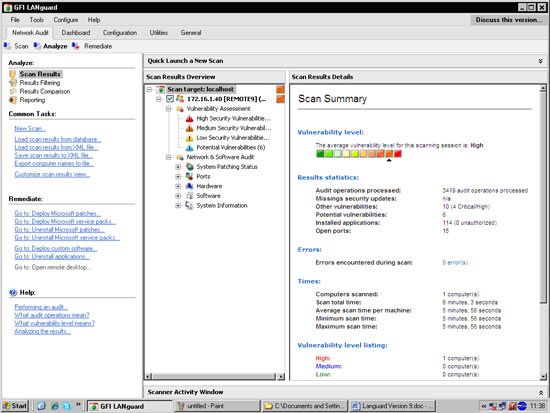Click the GFI LANguard title bar icon

click(x=8, y=7)
